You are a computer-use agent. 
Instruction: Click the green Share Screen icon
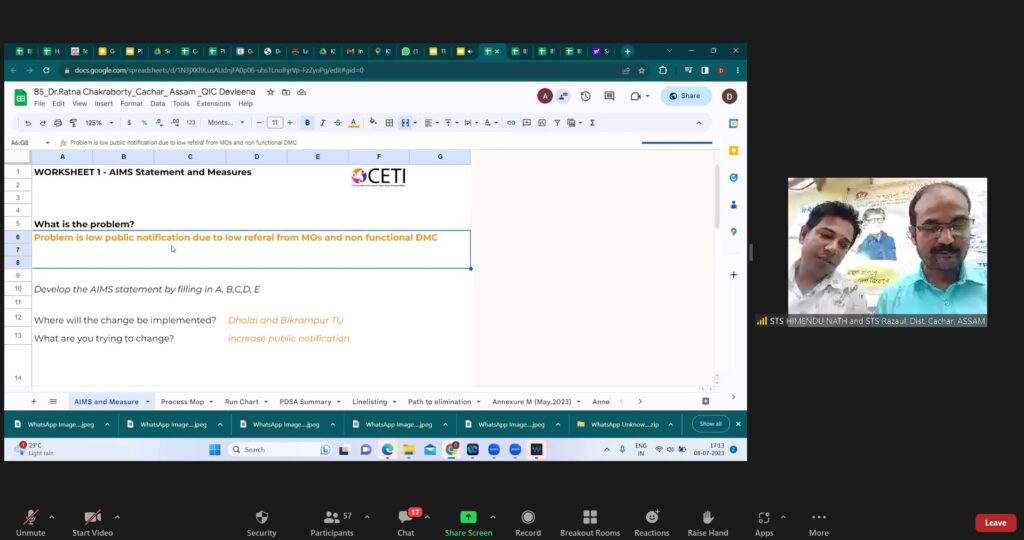coord(468,517)
